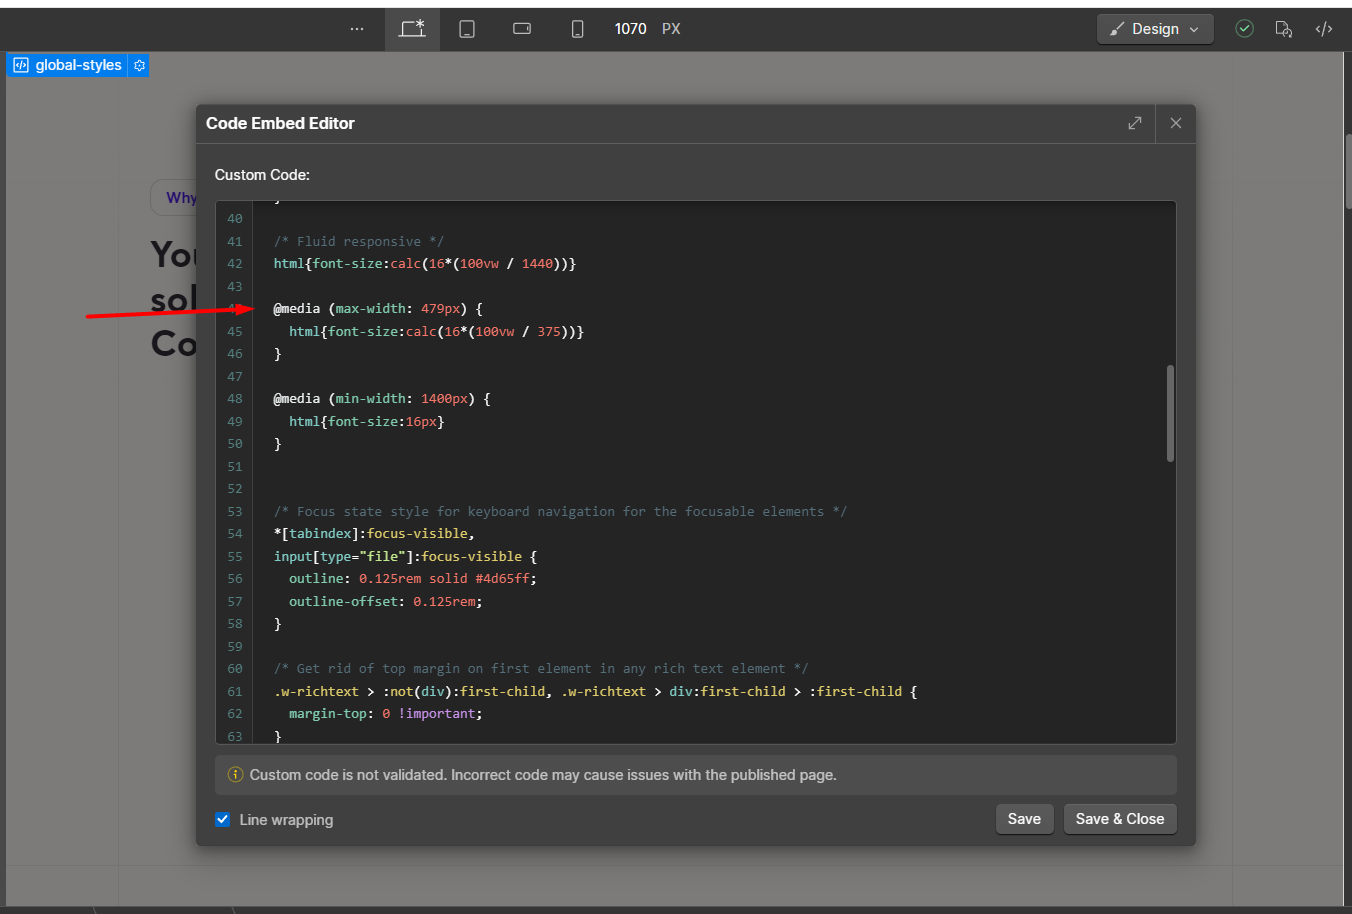The image size is (1352, 914).
Task: Click the .w-richtext selector line 61
Action: (595, 691)
